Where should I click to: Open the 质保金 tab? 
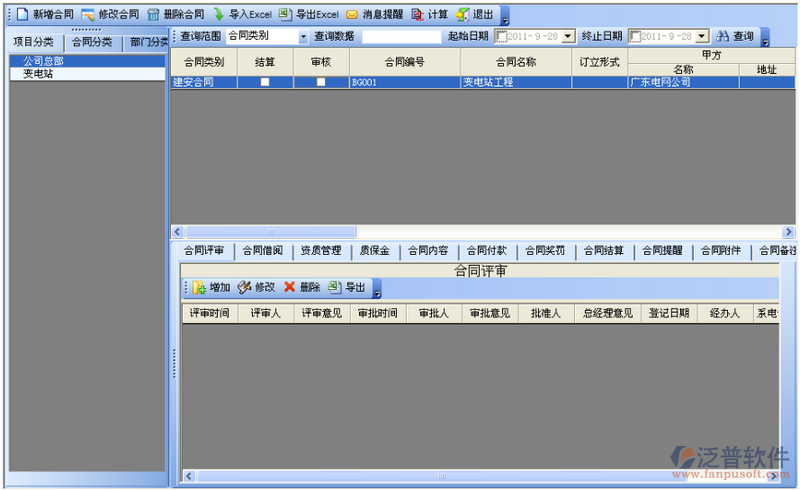[x=375, y=251]
